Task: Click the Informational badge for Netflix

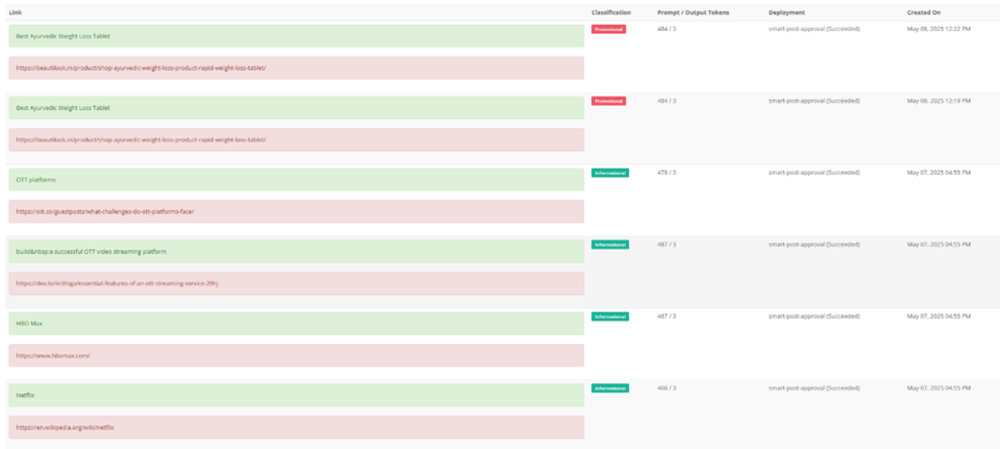Action: click(x=610, y=388)
